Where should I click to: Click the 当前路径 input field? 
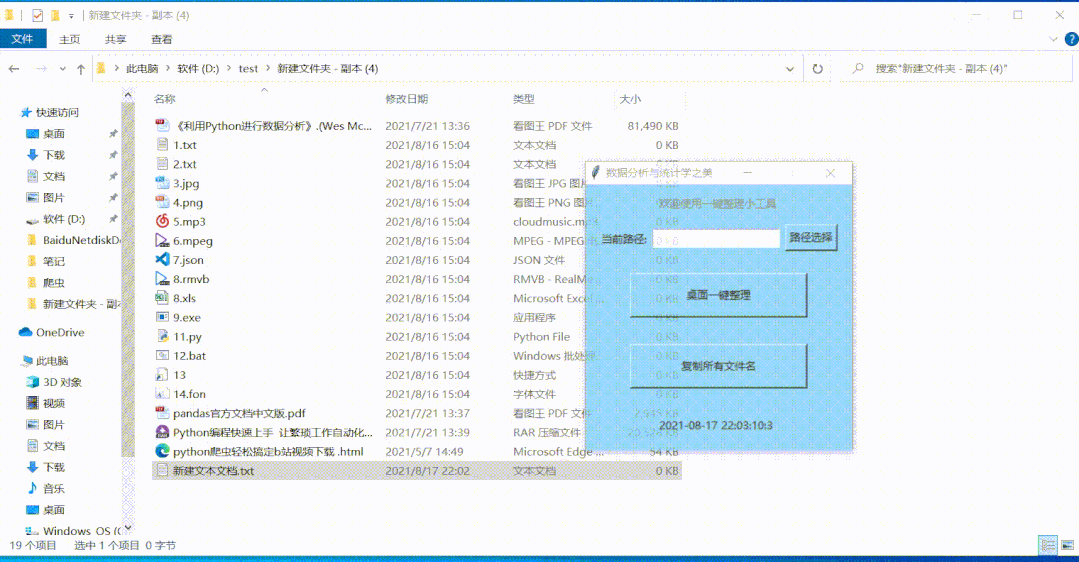(716, 239)
